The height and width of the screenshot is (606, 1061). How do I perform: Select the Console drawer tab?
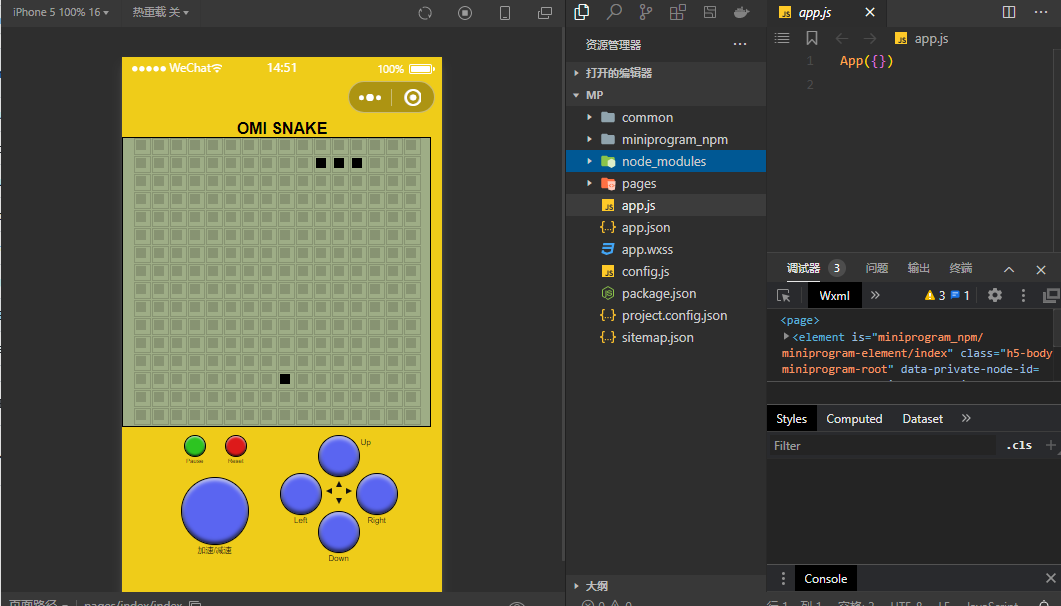pos(826,578)
